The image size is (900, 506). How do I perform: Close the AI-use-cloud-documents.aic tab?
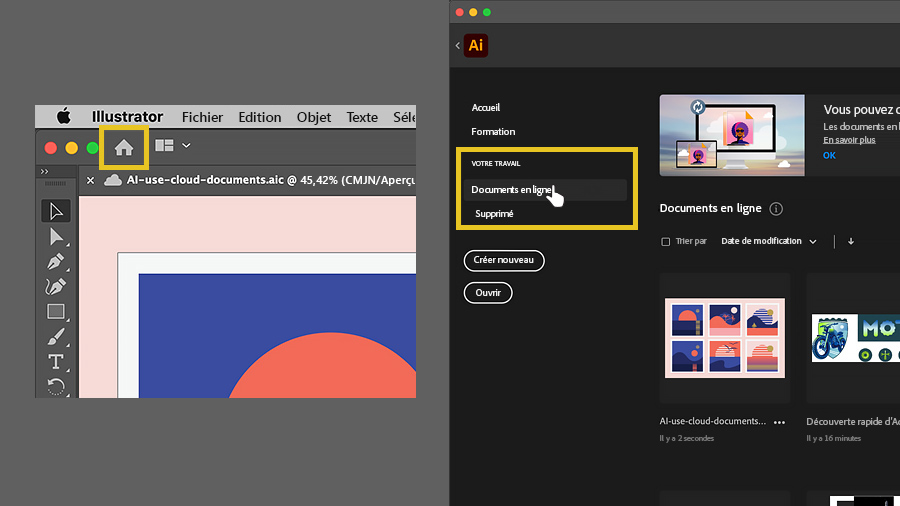(90, 180)
